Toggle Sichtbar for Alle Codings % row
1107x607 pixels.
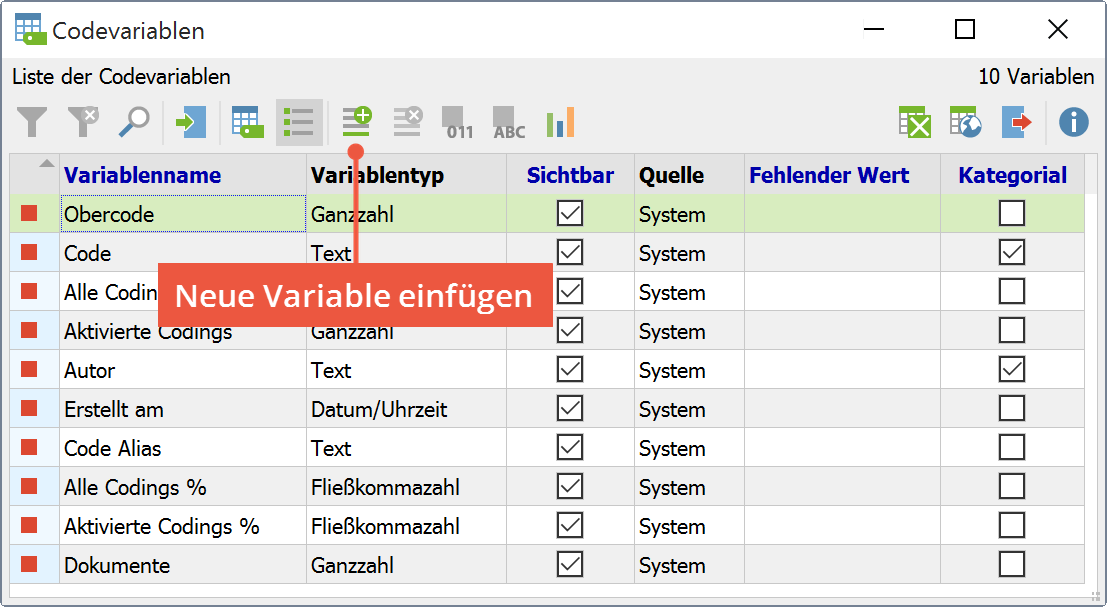(570, 486)
